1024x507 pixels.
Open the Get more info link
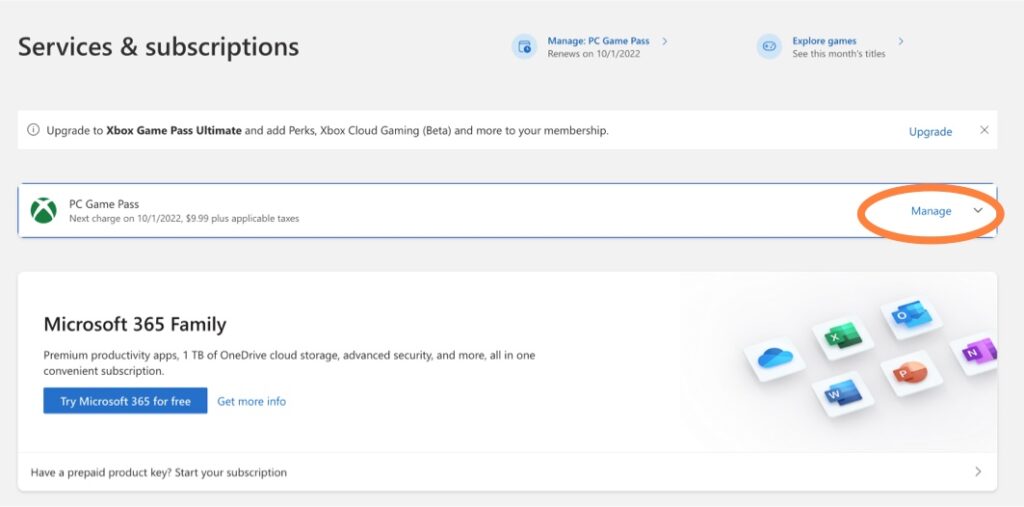click(x=251, y=401)
